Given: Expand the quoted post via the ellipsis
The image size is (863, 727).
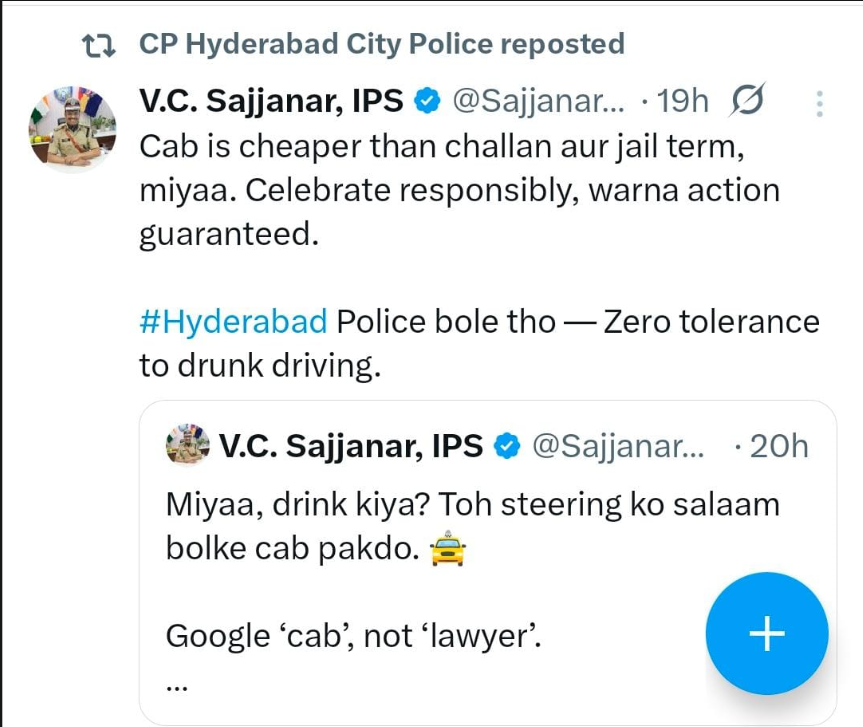Looking at the screenshot, I should click(176, 687).
